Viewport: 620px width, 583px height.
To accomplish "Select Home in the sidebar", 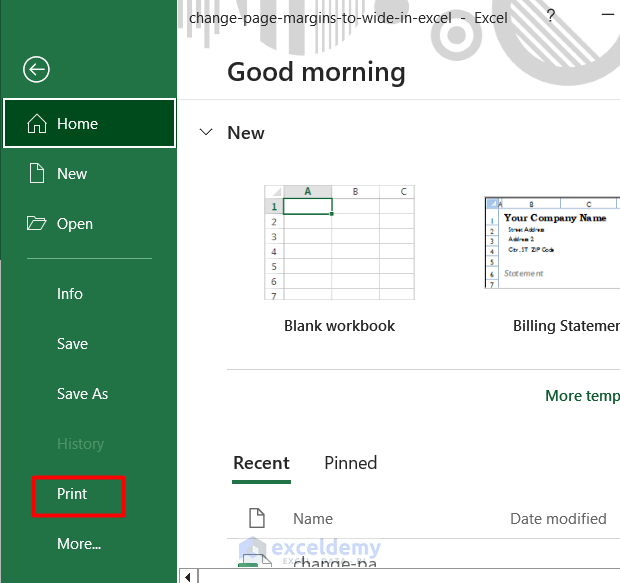I will (89, 123).
